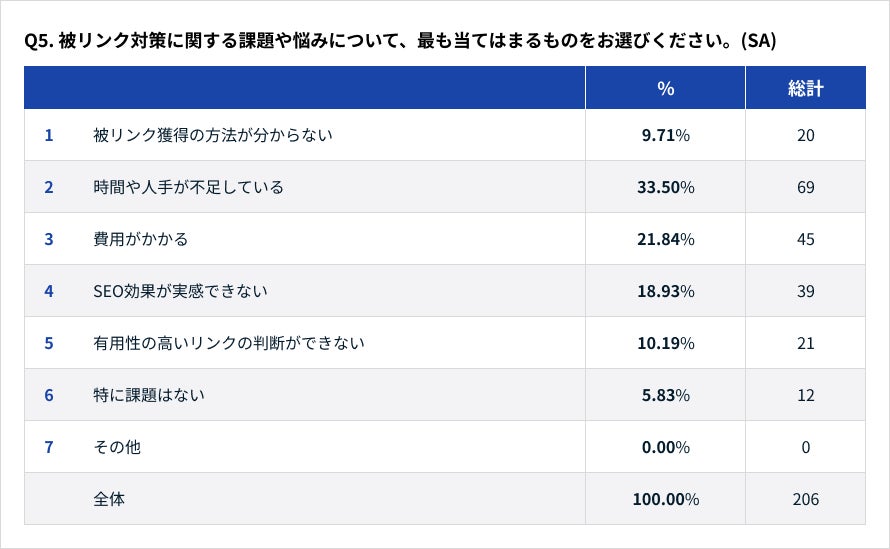890x549 pixels.
Task: Select the % column header
Action: [665, 88]
